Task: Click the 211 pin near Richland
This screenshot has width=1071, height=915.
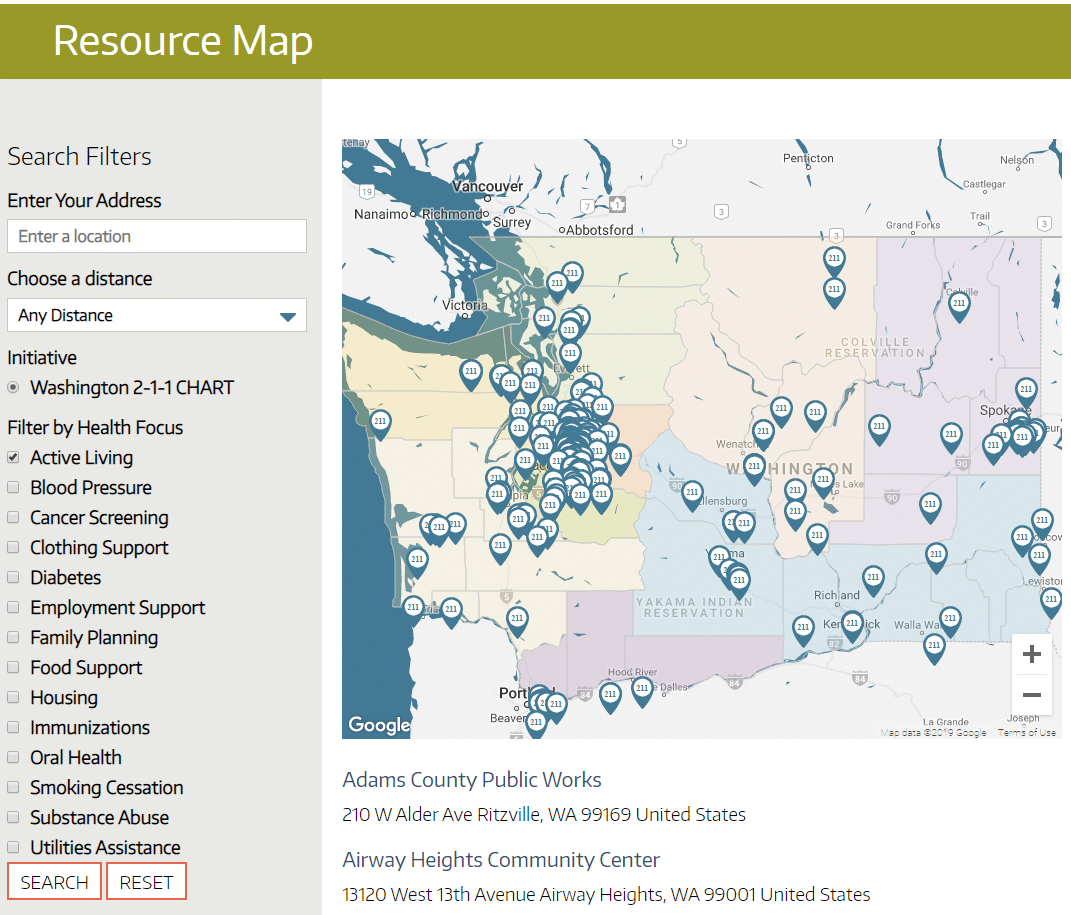Action: pyautogui.click(x=873, y=580)
